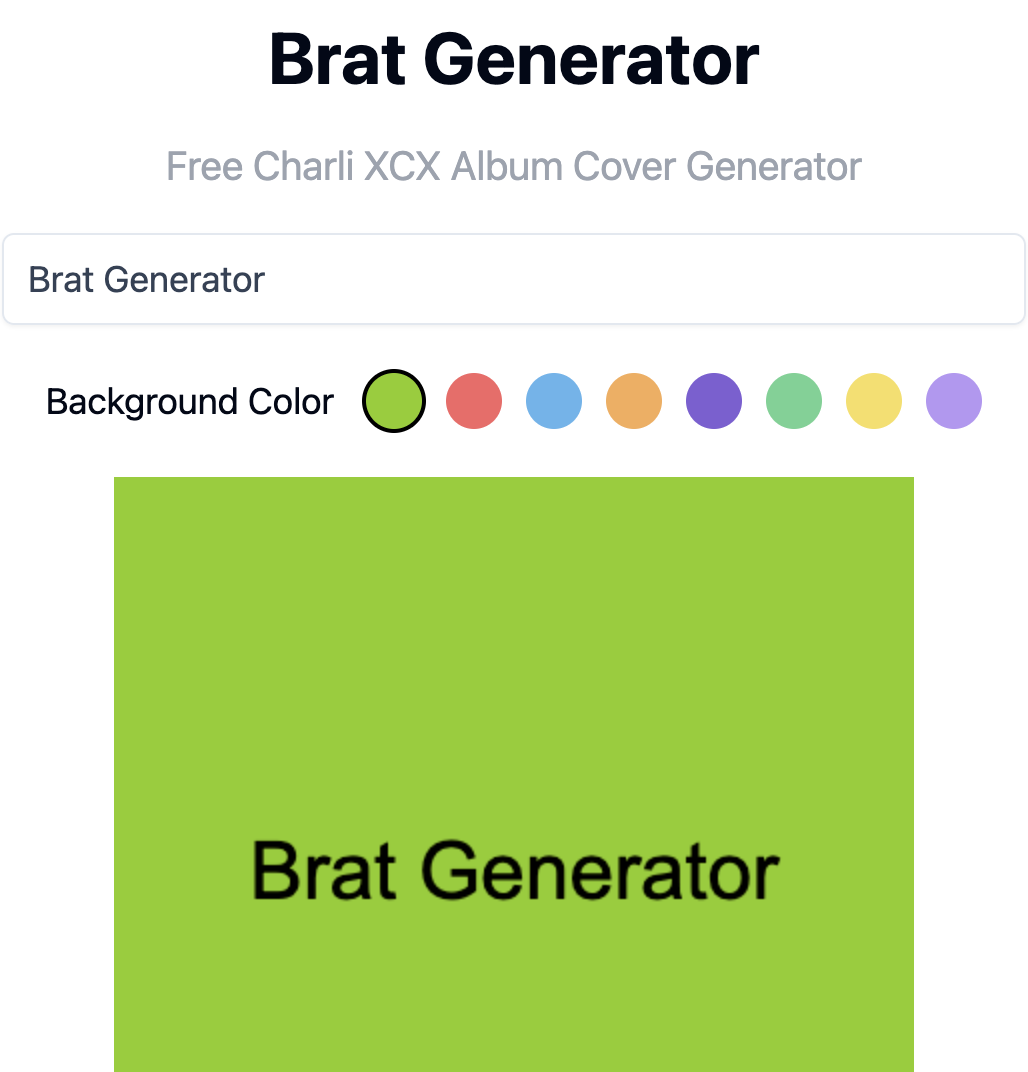Click the Brat Generator page heading
This screenshot has width=1028, height=1072.
(513, 60)
